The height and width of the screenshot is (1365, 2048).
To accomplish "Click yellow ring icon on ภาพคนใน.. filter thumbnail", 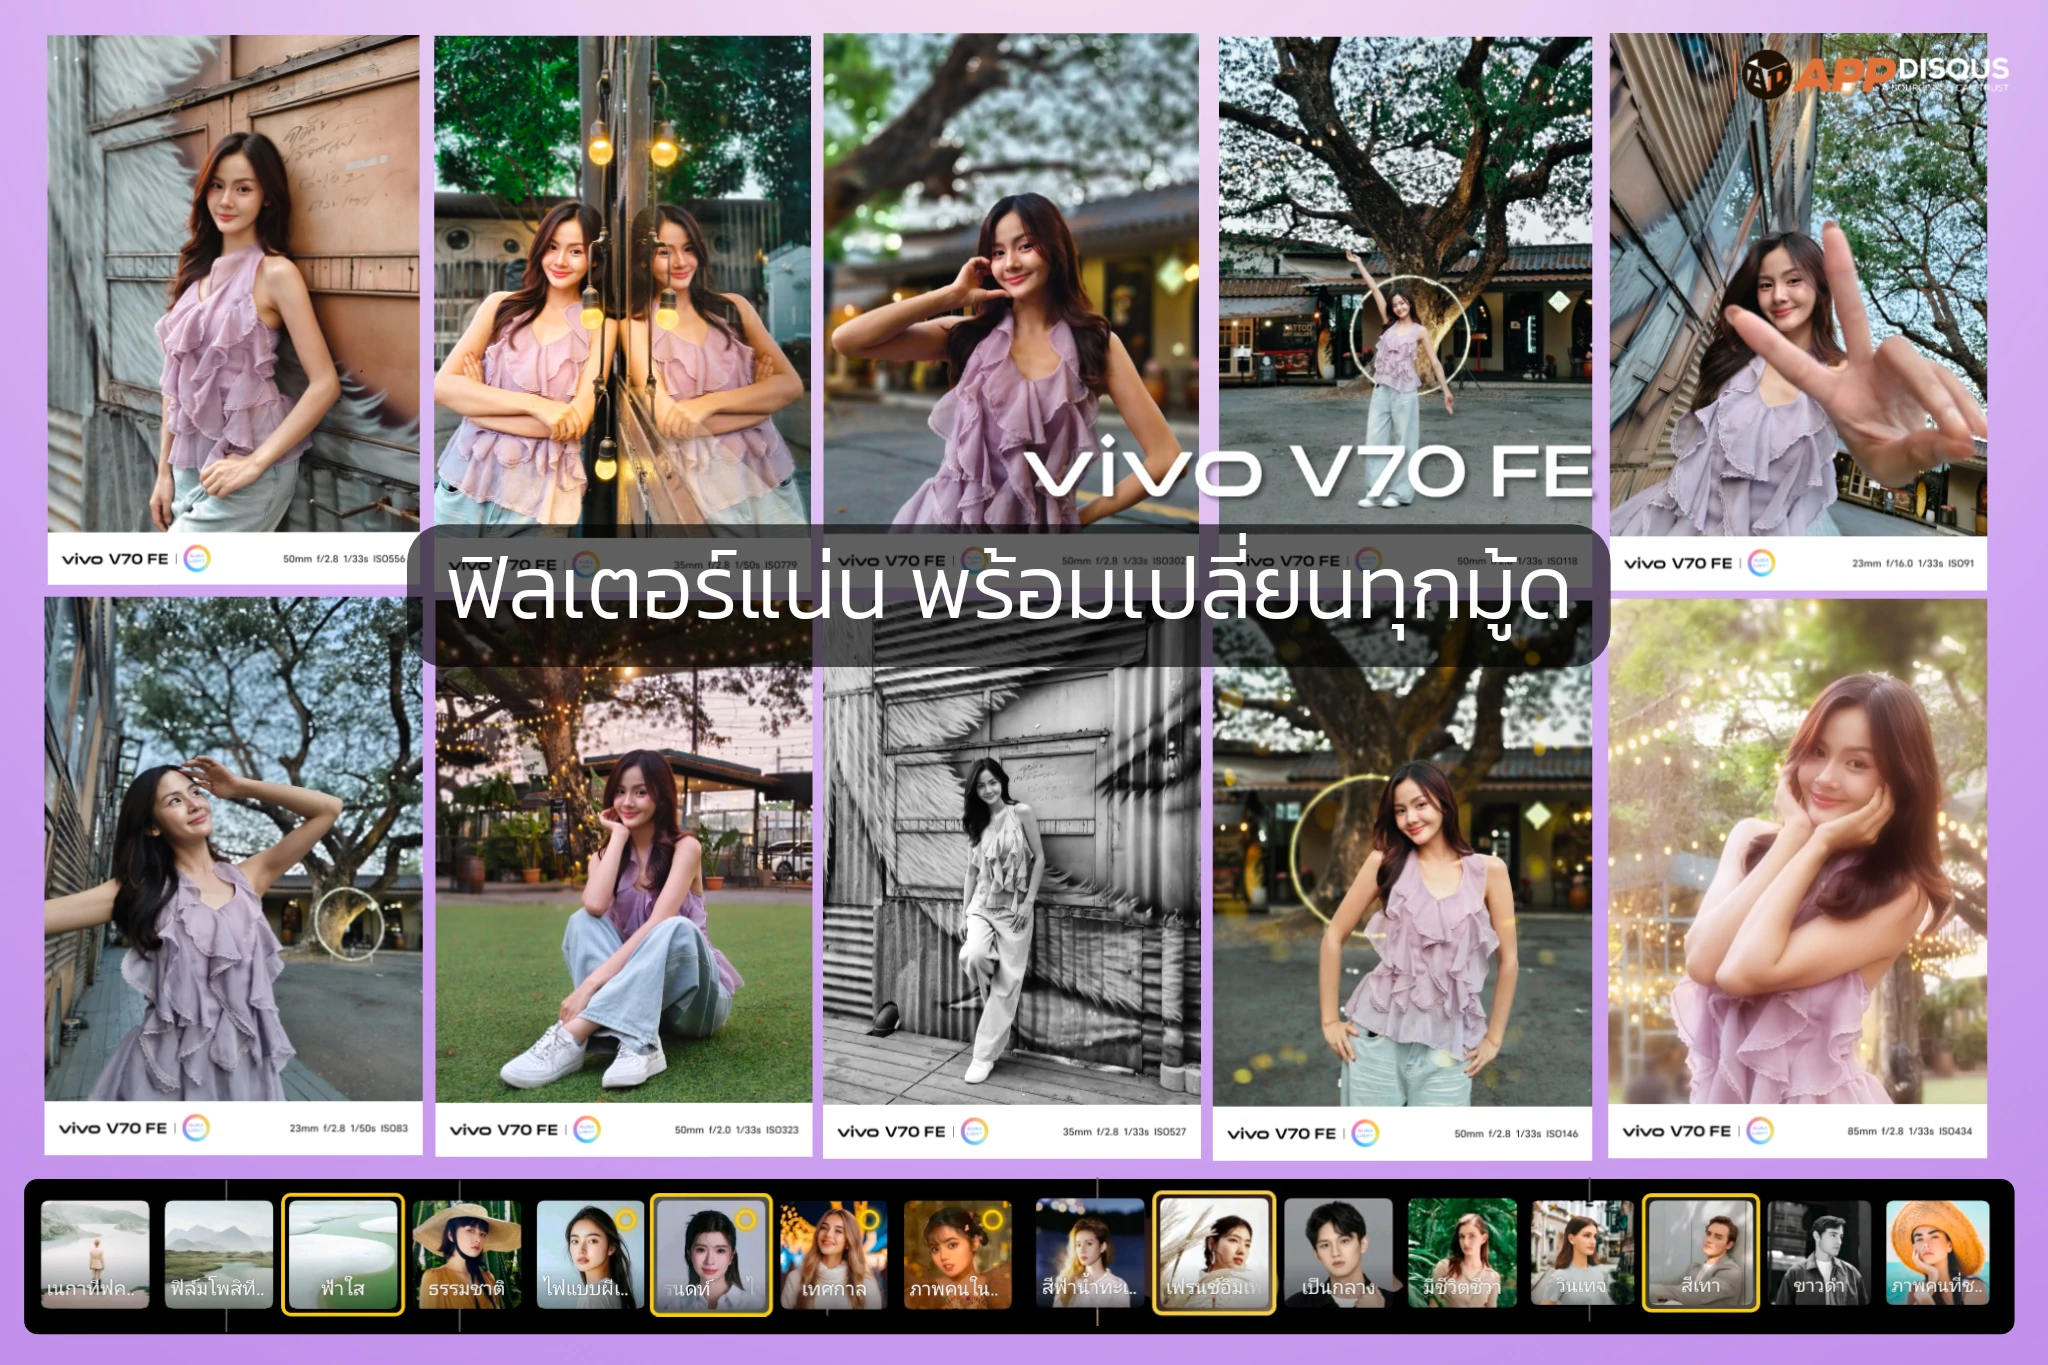I will click(x=992, y=1219).
